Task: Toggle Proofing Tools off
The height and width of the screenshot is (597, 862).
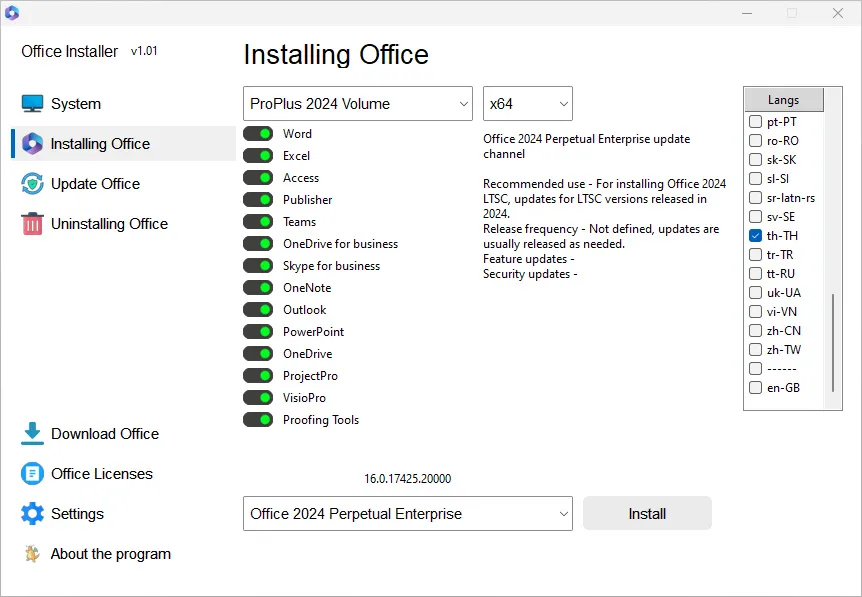Action: point(258,419)
